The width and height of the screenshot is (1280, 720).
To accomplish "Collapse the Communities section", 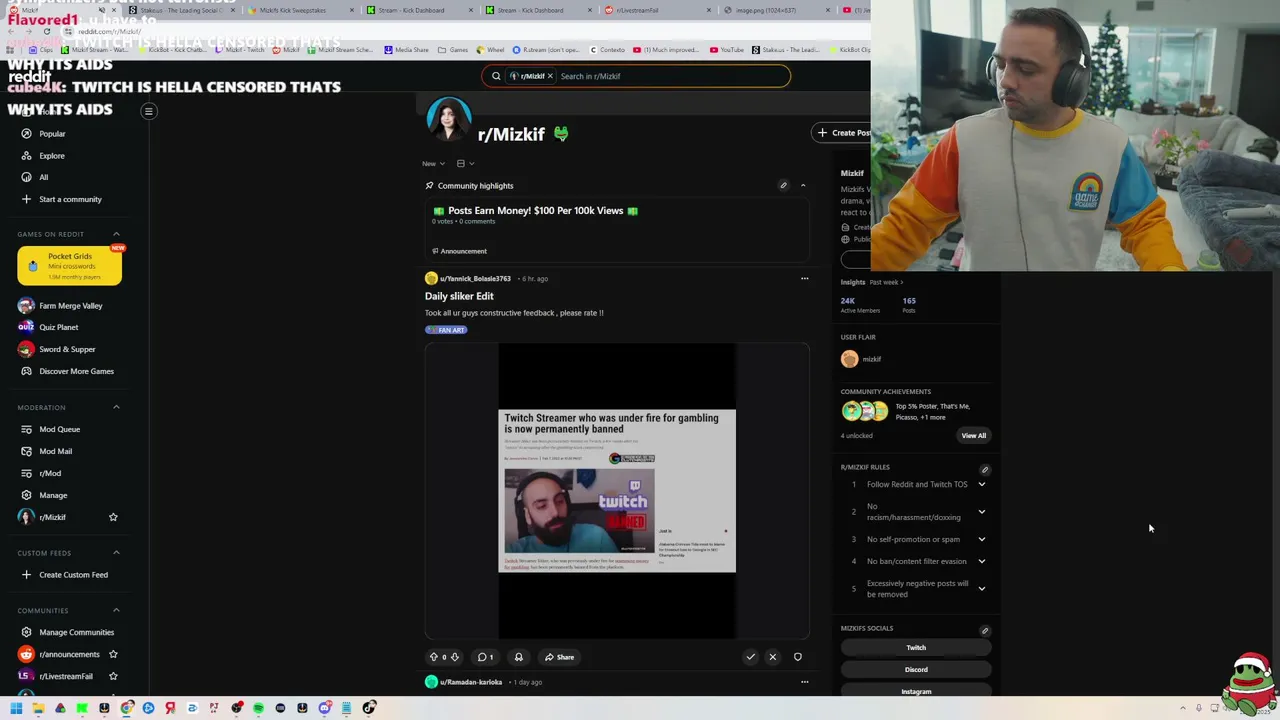I will [116, 610].
